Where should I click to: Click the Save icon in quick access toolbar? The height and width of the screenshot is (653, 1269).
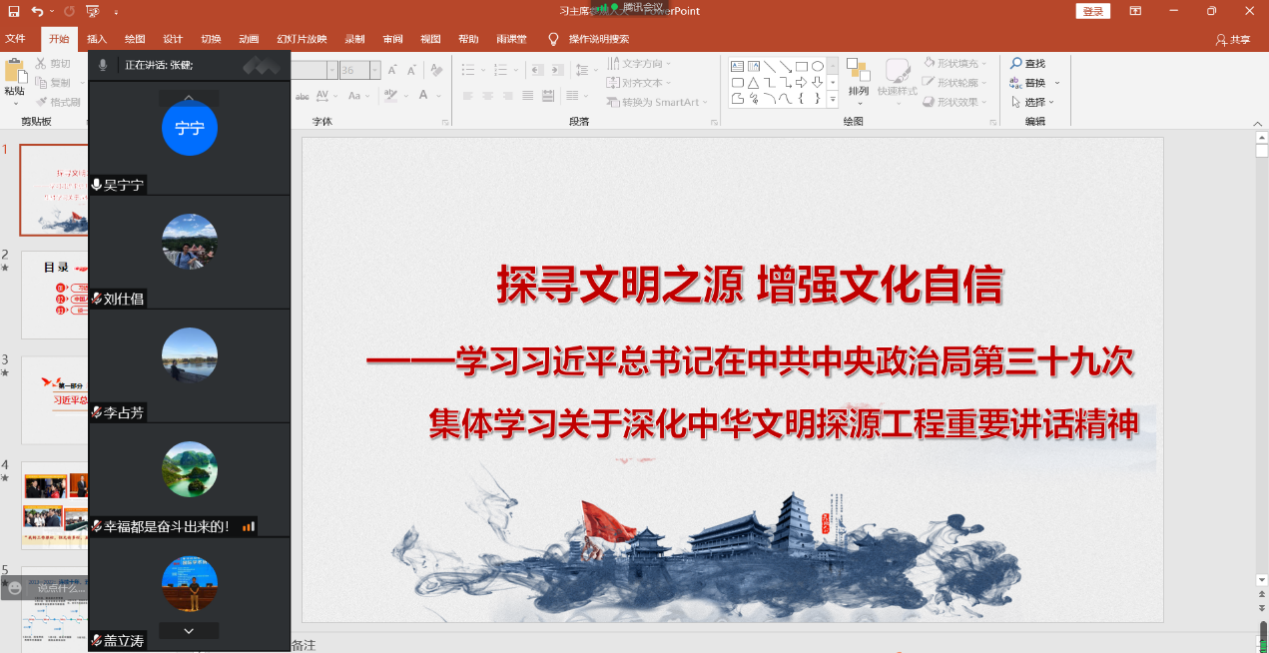coord(13,11)
